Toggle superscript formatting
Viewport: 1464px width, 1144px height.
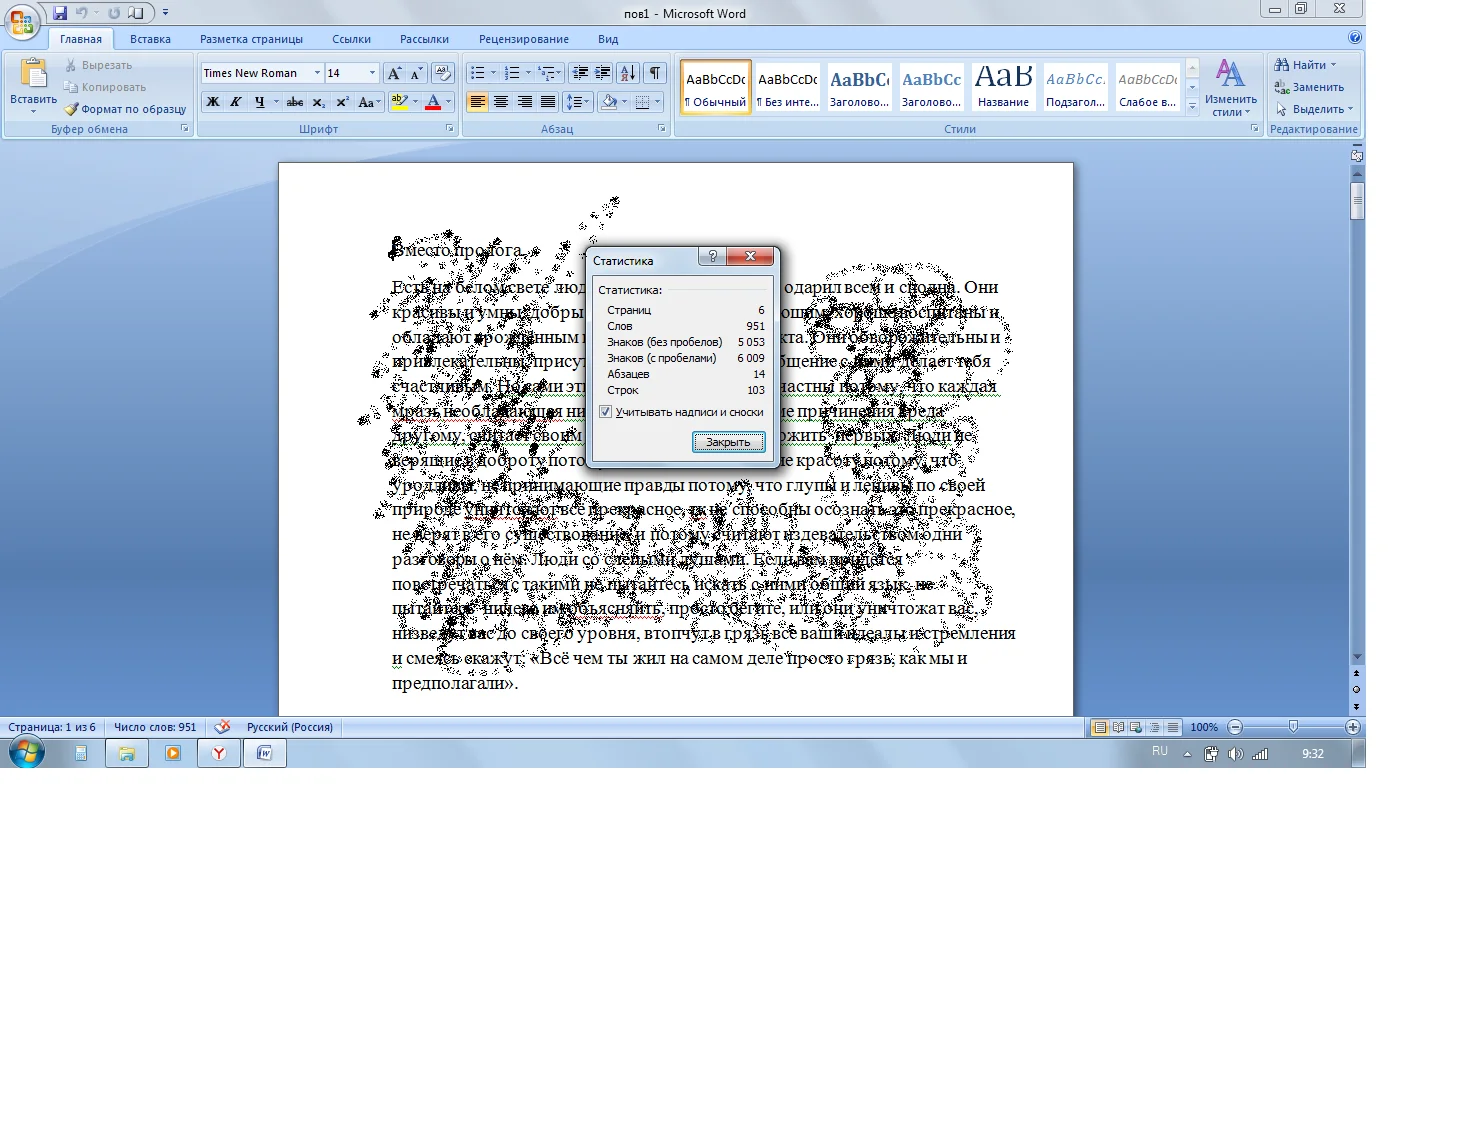pyautogui.click(x=342, y=102)
